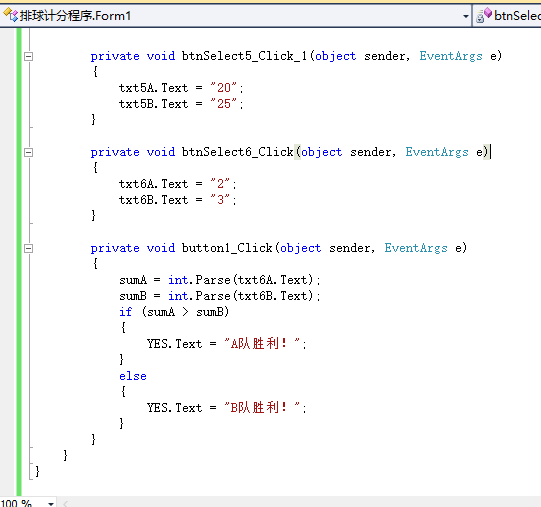Click the horizontal scrollbar left arrow
This screenshot has height=507, width=541.
(65, 503)
